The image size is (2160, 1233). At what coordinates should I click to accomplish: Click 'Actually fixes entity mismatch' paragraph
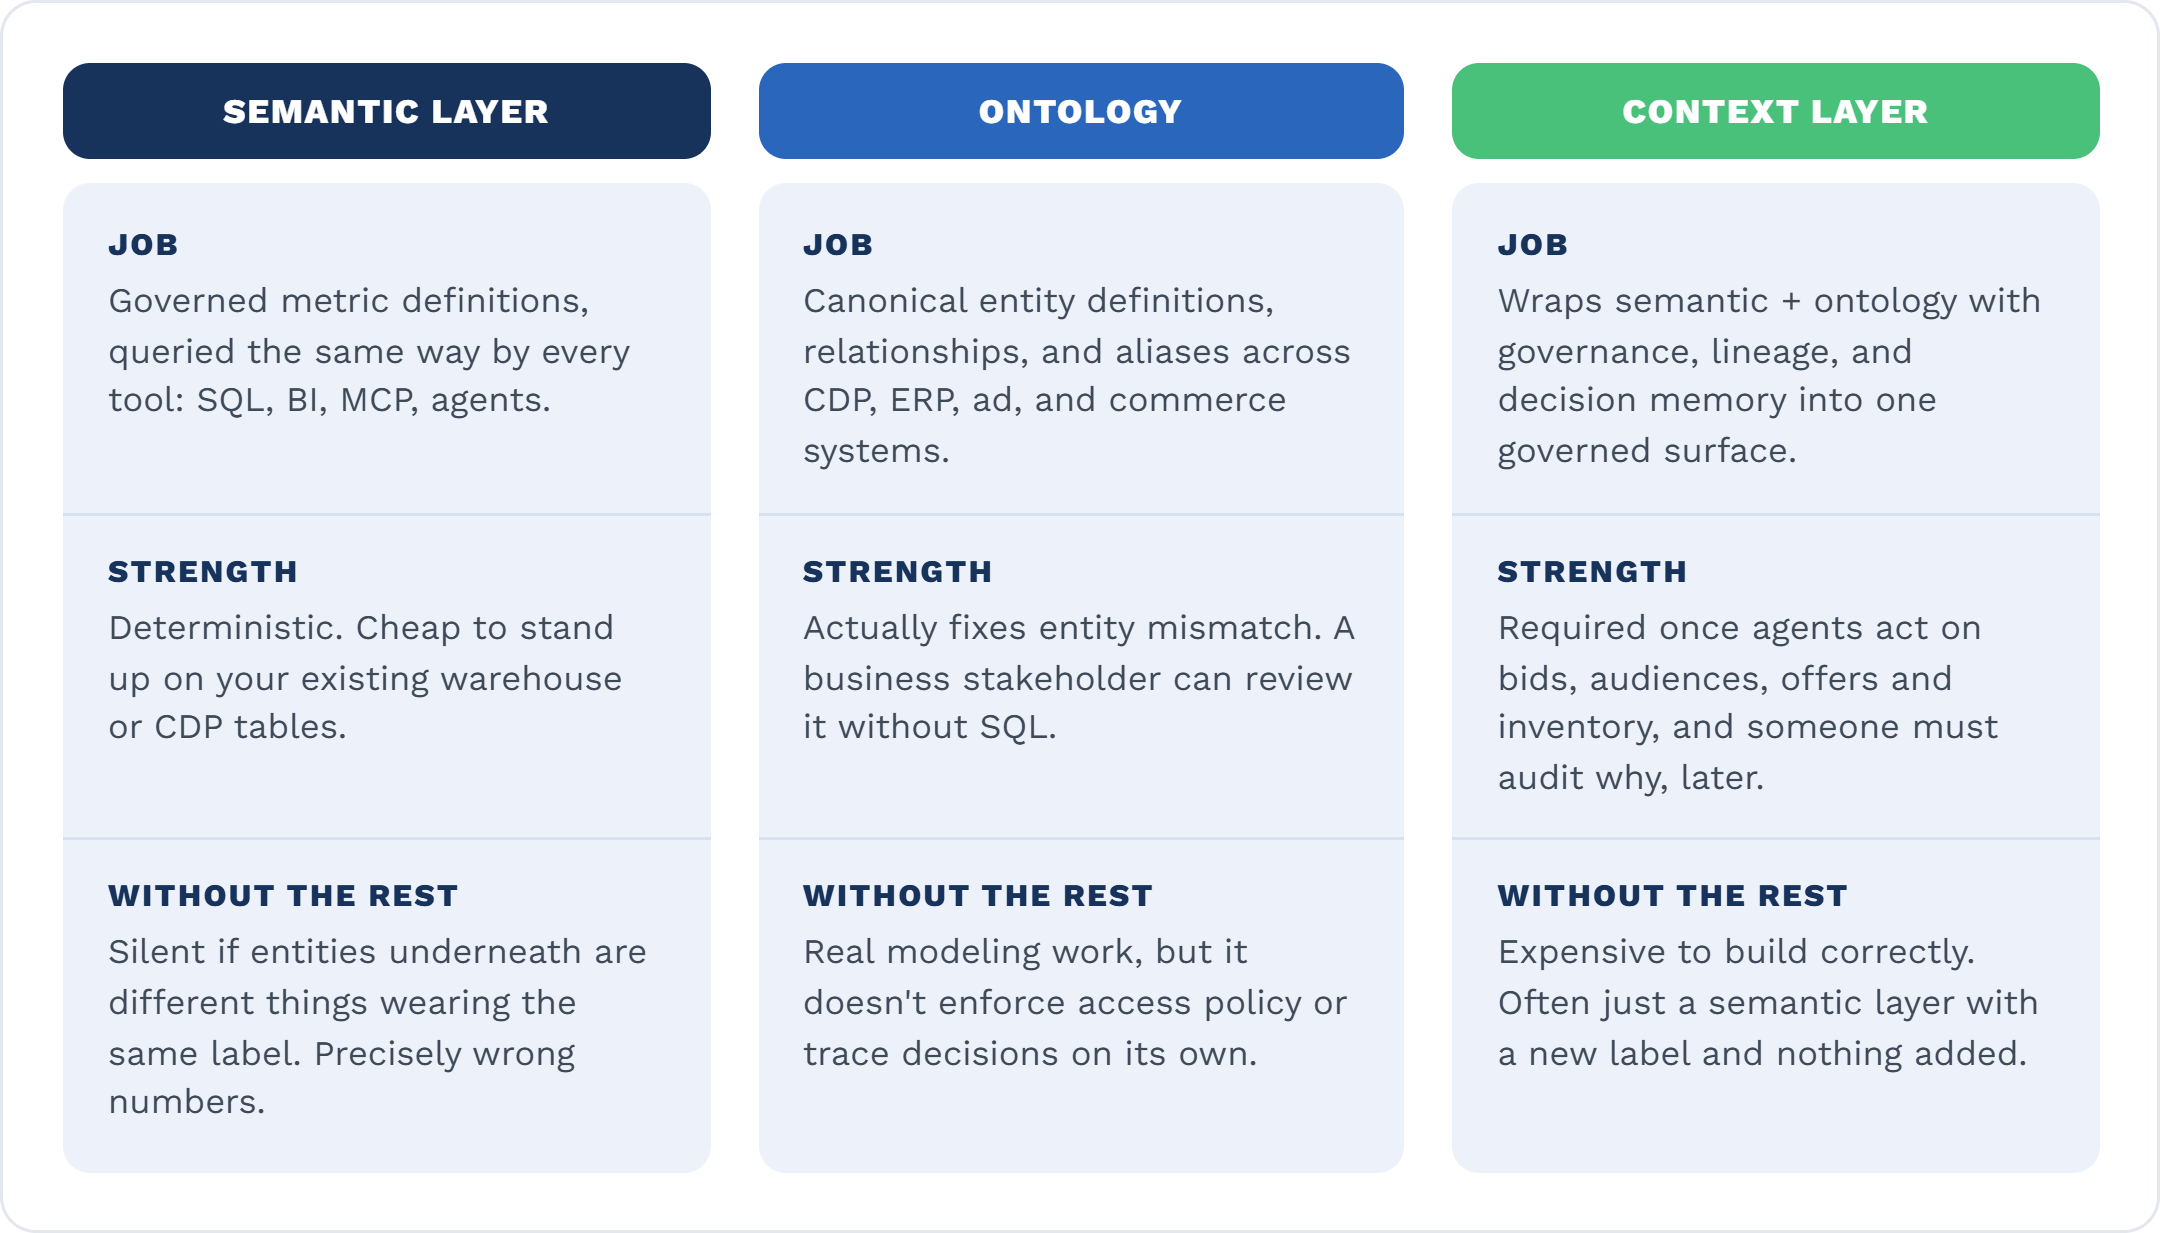(x=1079, y=678)
